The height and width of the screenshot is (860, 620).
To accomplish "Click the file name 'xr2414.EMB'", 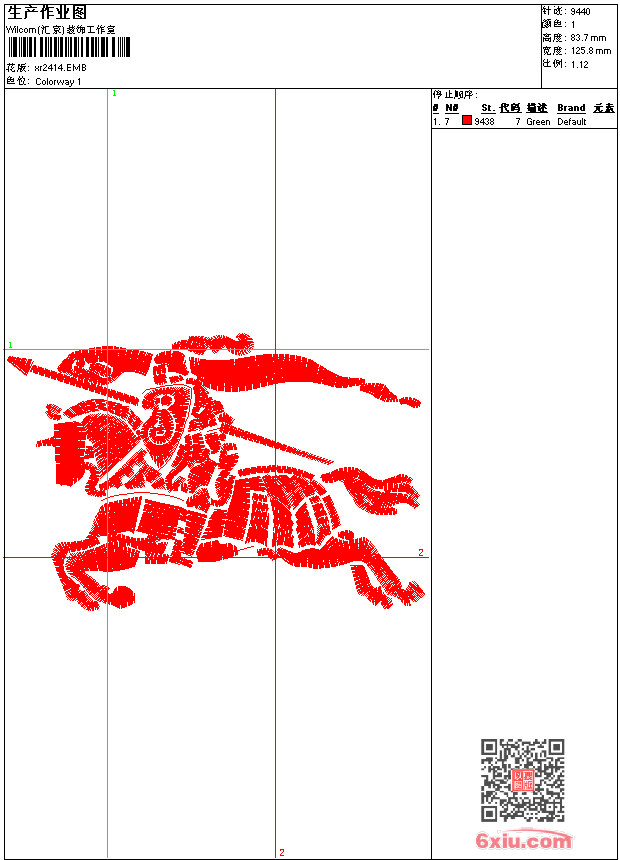I will 60,68.
